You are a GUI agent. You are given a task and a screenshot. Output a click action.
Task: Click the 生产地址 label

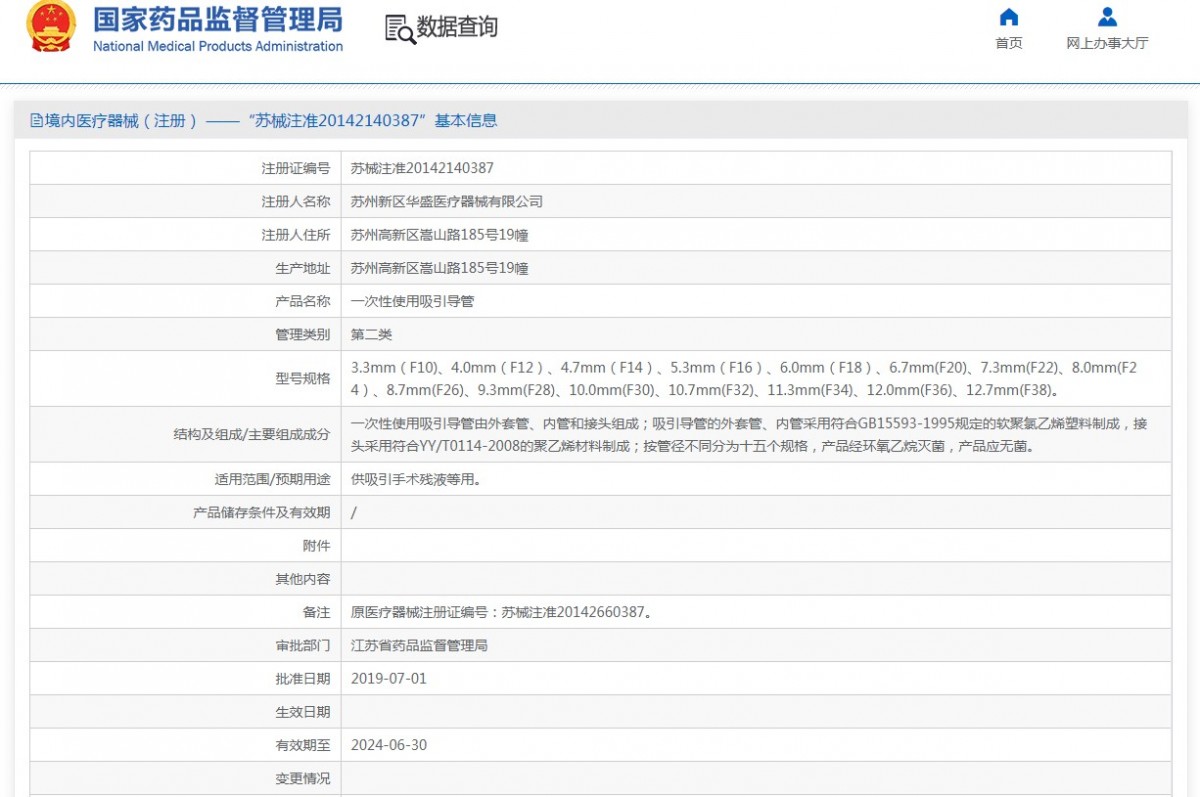click(303, 268)
